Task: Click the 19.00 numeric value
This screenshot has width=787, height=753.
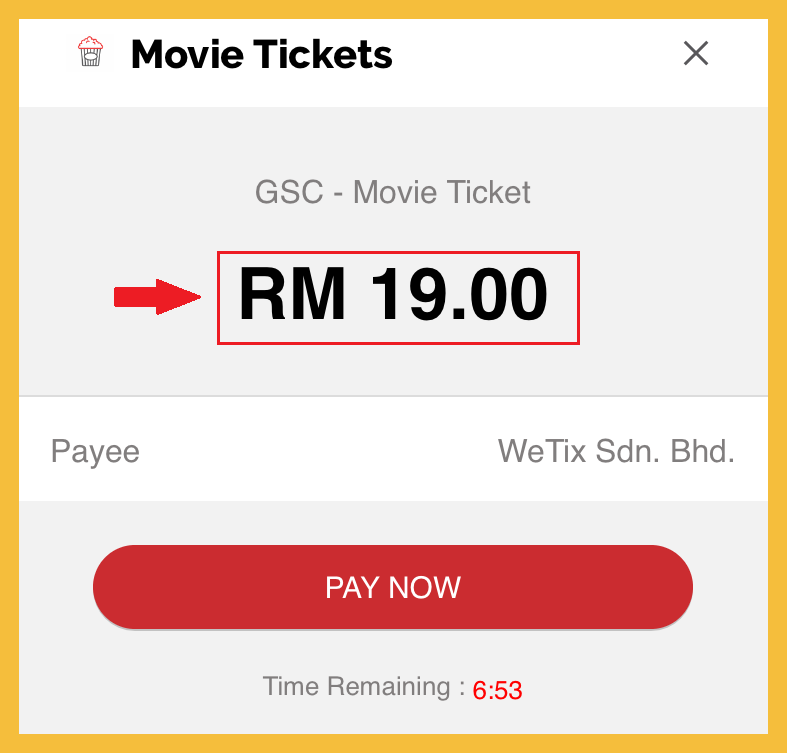Action: pyautogui.click(x=459, y=294)
